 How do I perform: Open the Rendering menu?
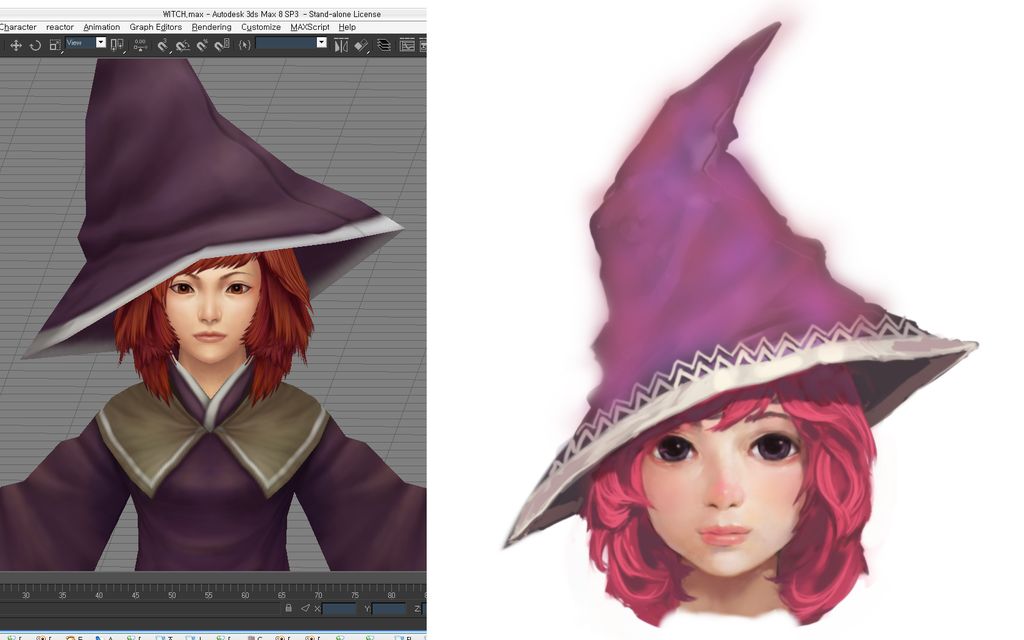pyautogui.click(x=211, y=27)
